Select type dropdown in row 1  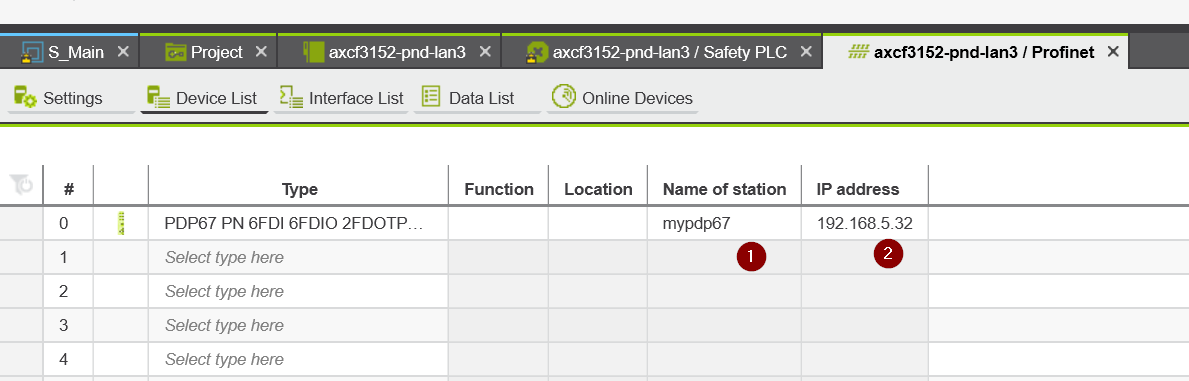[x=298, y=257]
